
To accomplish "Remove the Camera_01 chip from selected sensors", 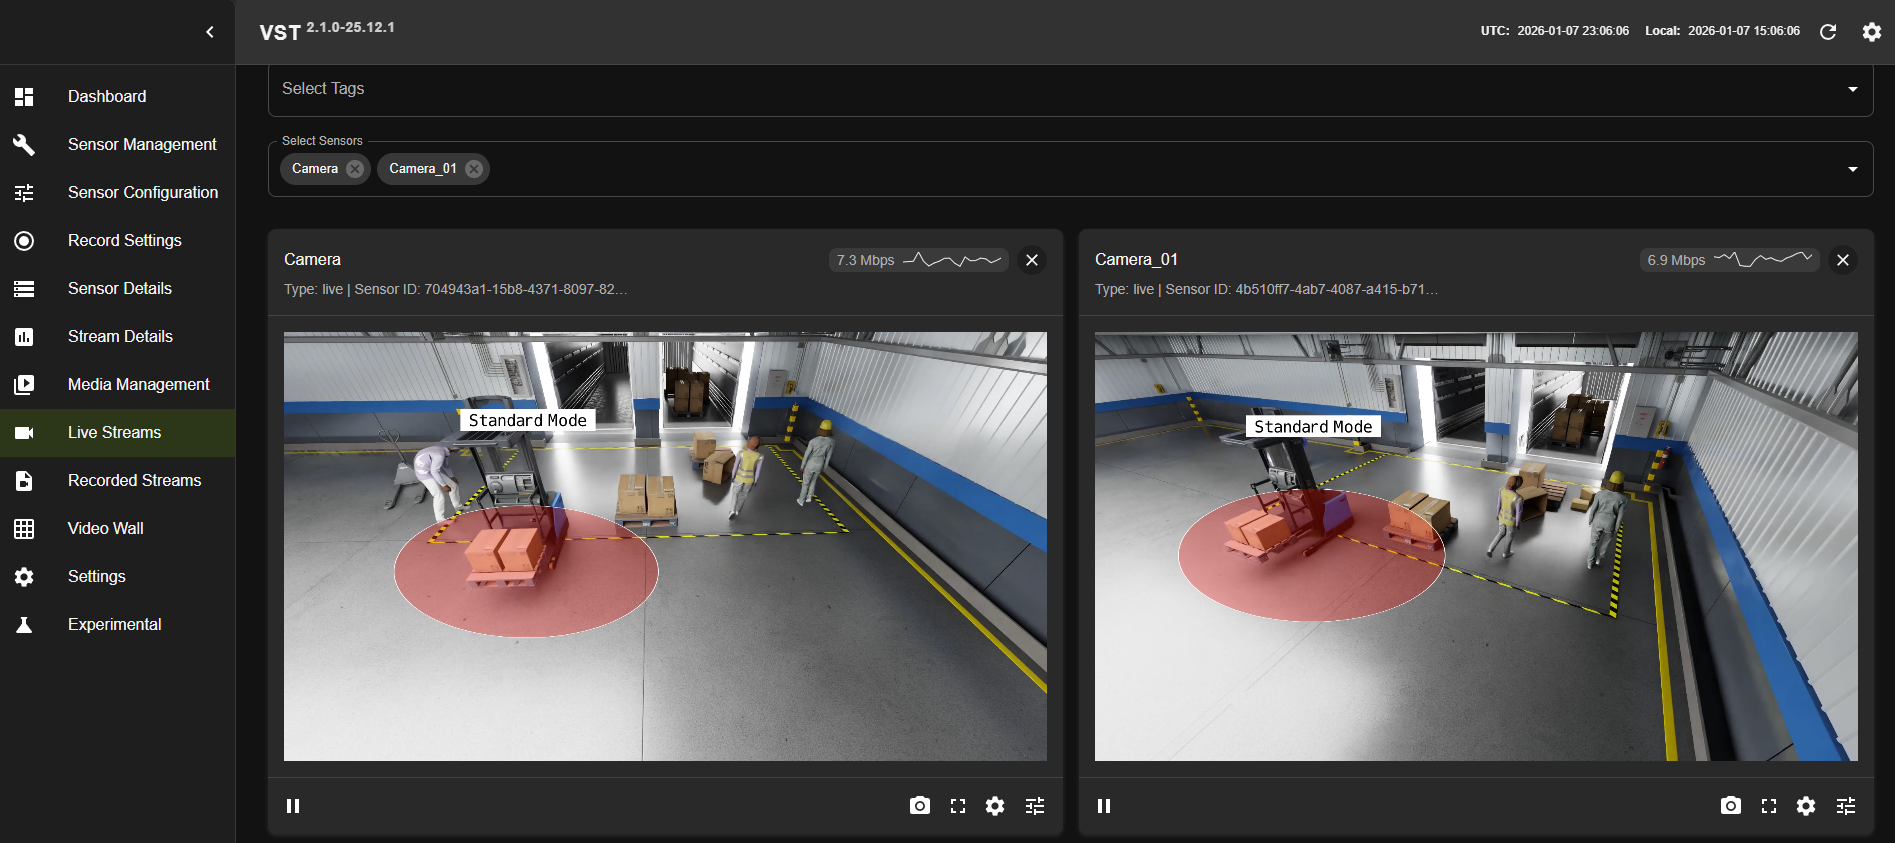I will 474,169.
